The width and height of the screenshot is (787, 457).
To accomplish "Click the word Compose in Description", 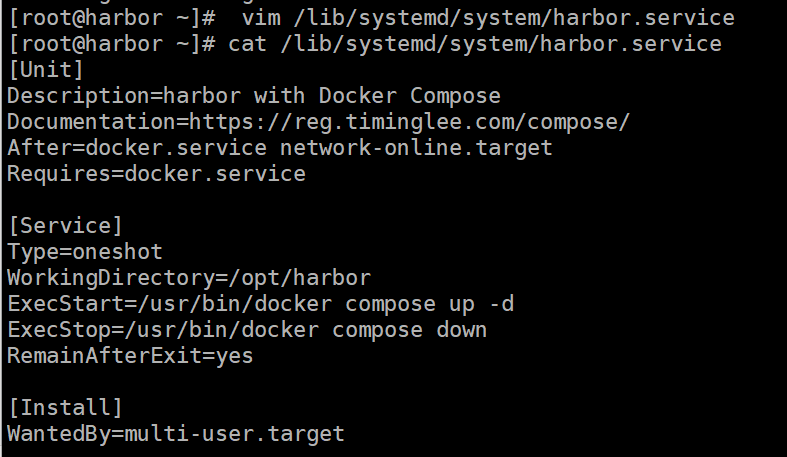I will click(x=455, y=96).
